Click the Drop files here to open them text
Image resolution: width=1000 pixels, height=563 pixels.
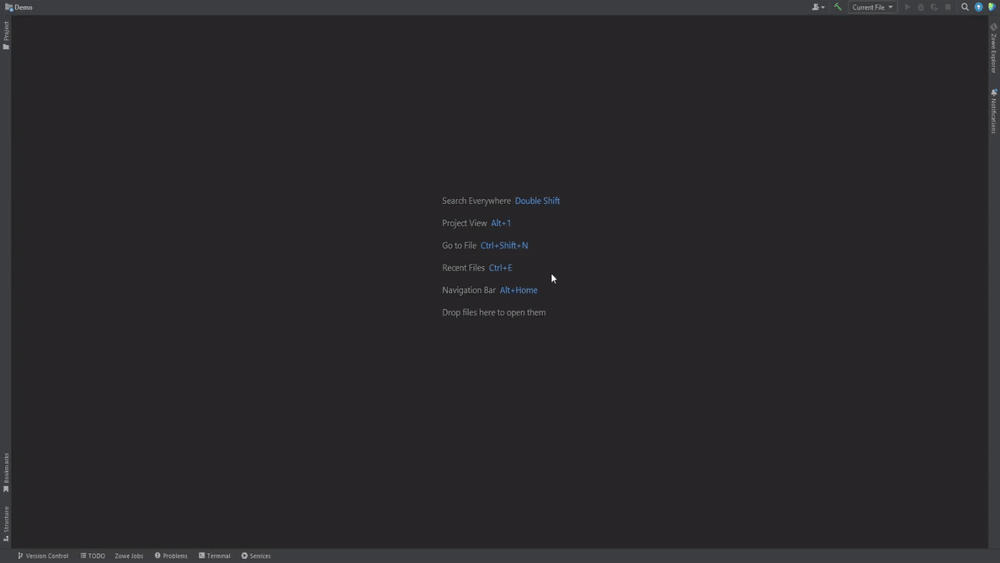(494, 312)
